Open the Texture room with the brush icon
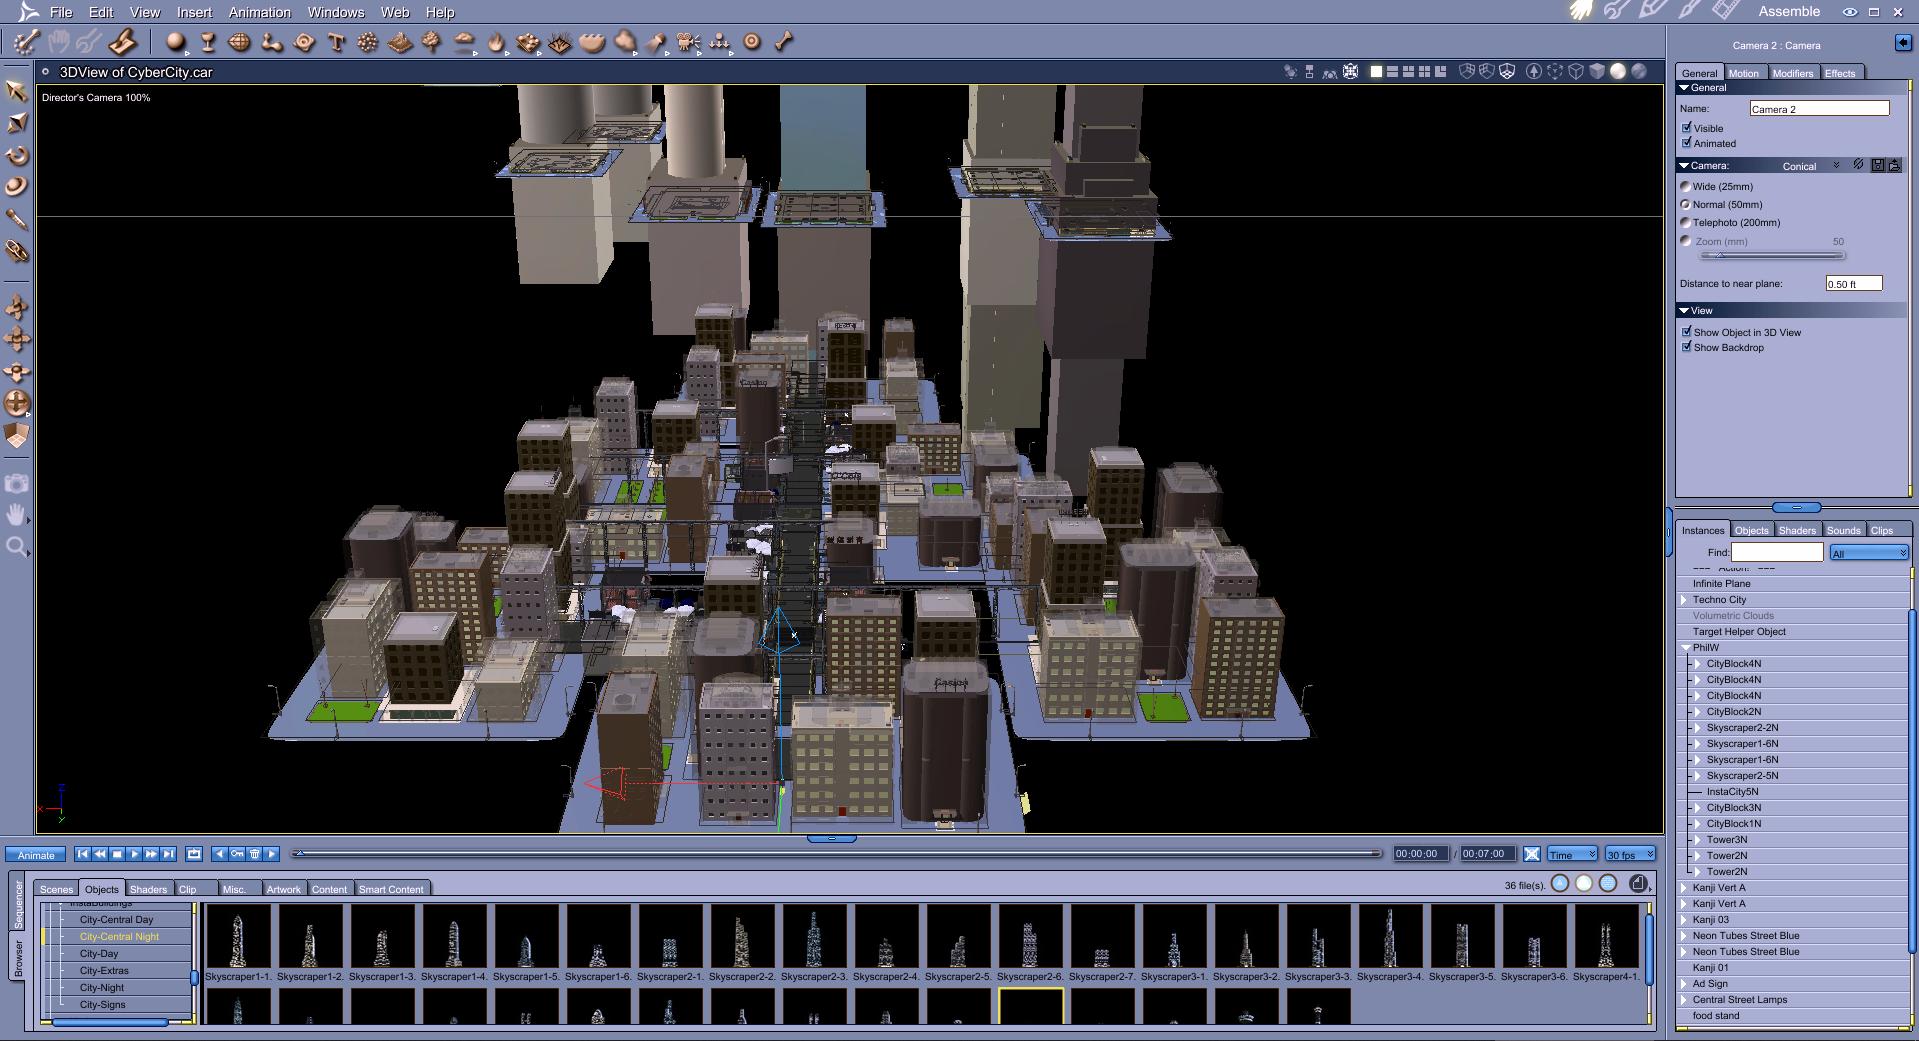 coord(1689,11)
